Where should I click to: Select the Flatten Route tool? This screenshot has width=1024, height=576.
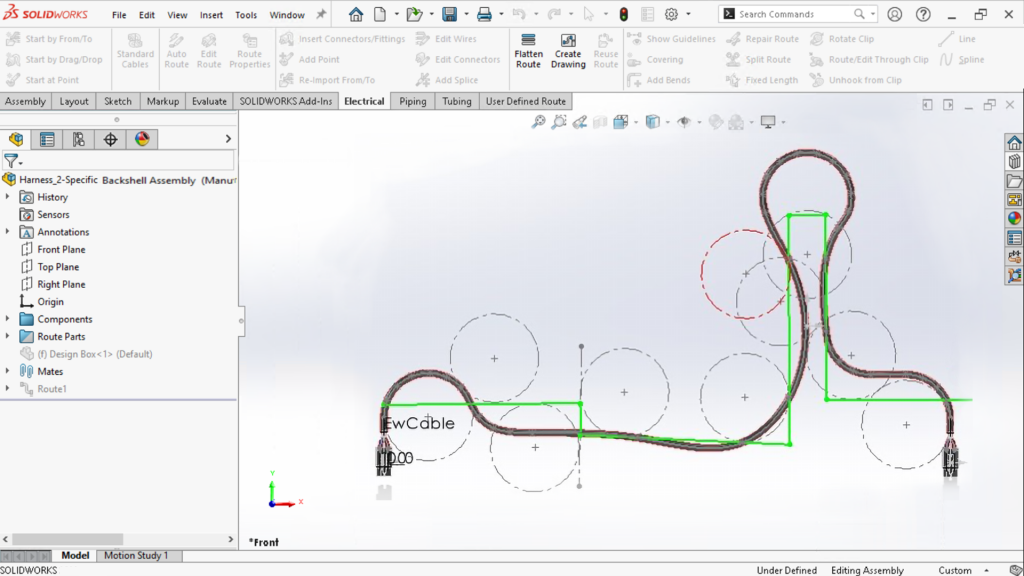point(528,50)
